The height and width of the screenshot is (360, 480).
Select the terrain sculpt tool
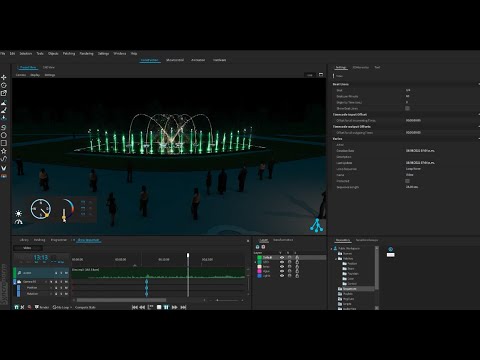(4, 103)
